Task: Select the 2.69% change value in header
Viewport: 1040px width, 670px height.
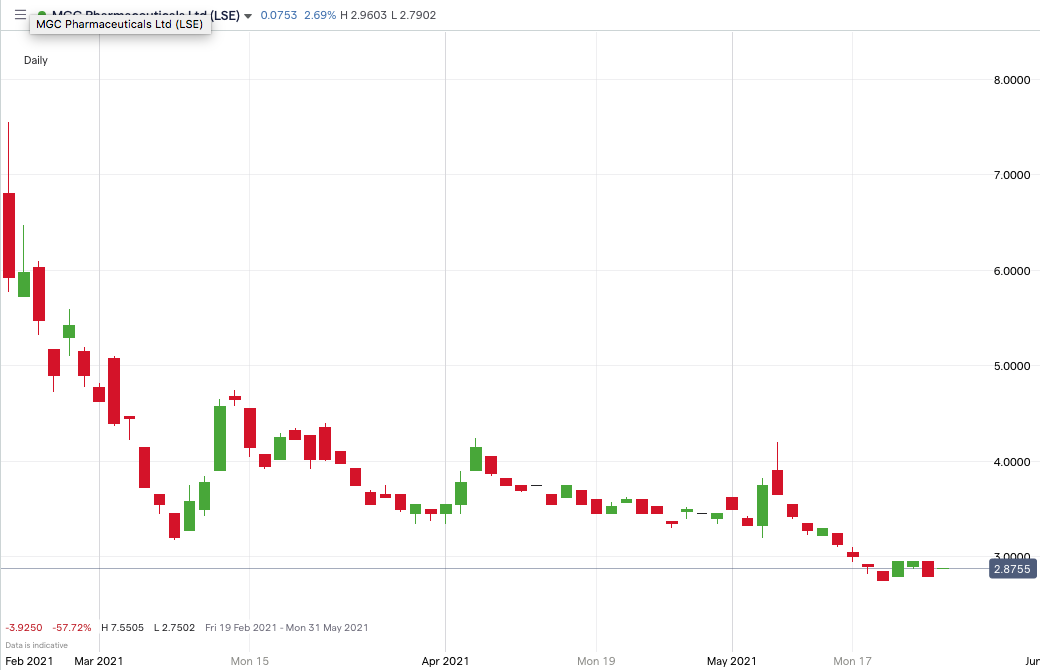Action: 320,15
